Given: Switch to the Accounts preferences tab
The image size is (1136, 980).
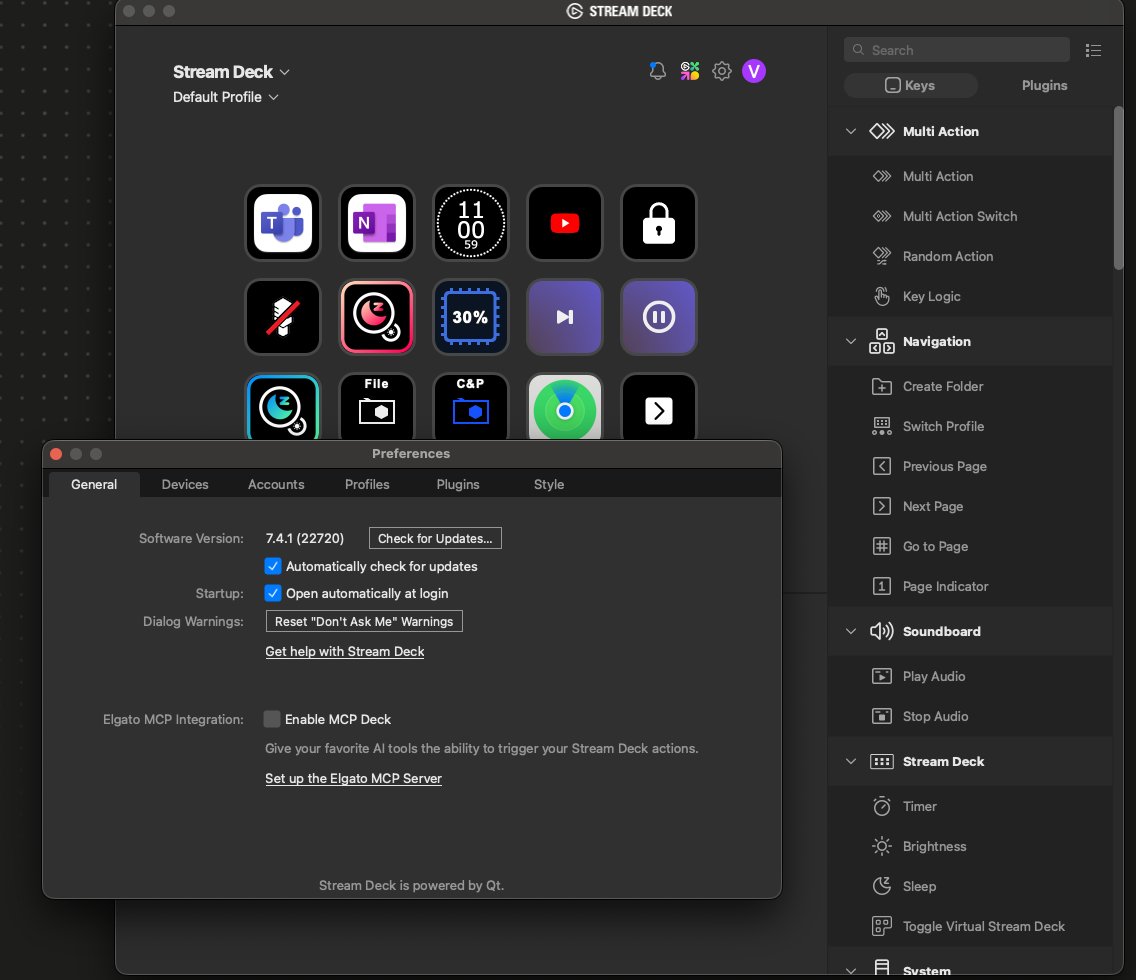Looking at the screenshot, I should [x=276, y=485].
